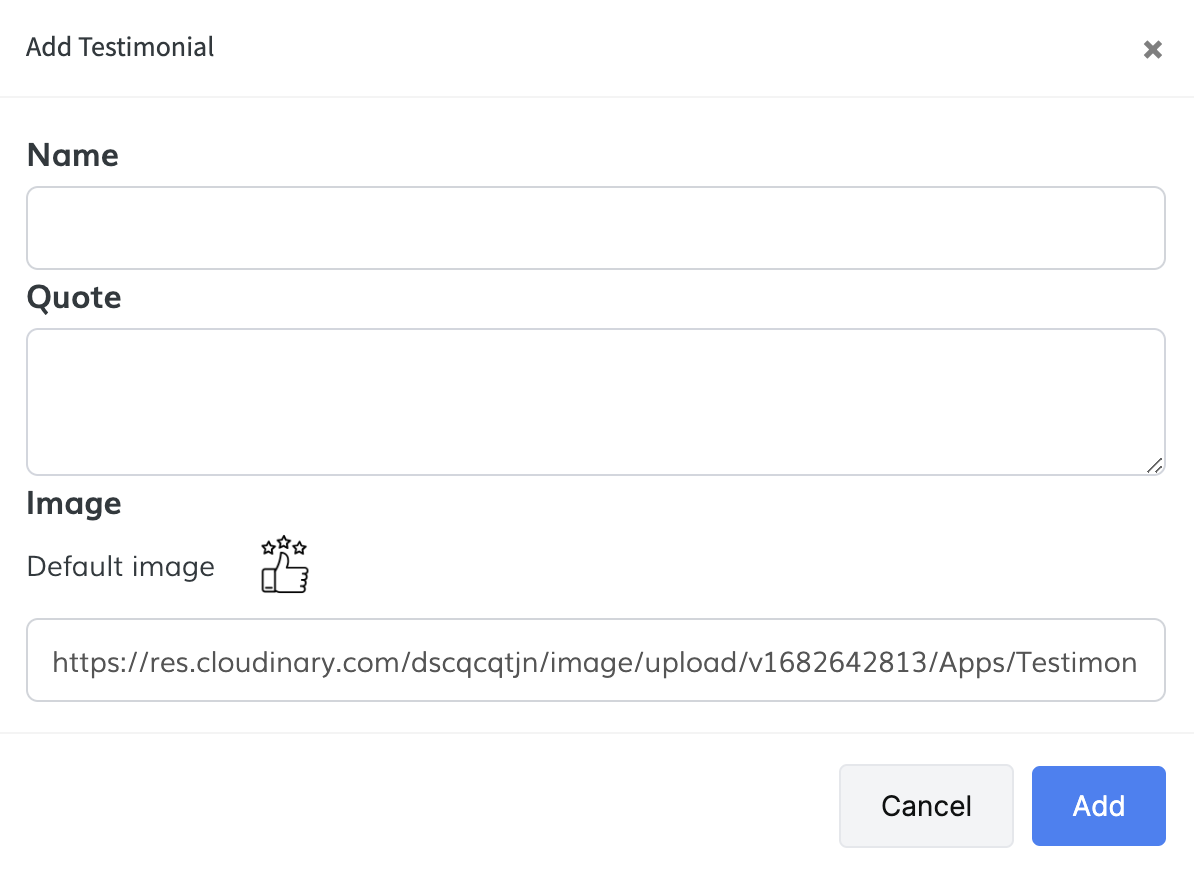This screenshot has height=872, width=1194.
Task: Focus the Name input field
Action: 596,228
